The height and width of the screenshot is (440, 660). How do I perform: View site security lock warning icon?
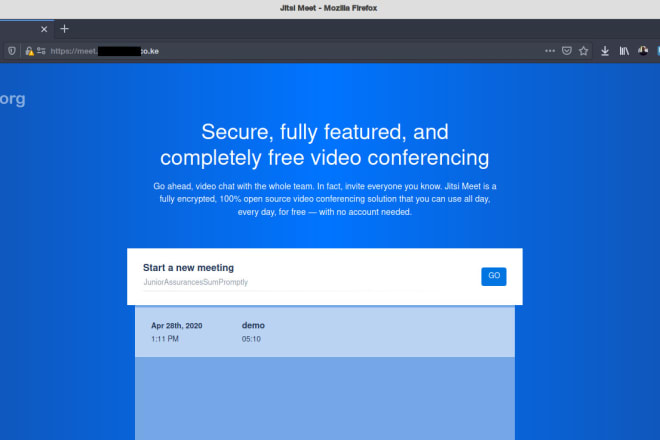[x=29, y=51]
